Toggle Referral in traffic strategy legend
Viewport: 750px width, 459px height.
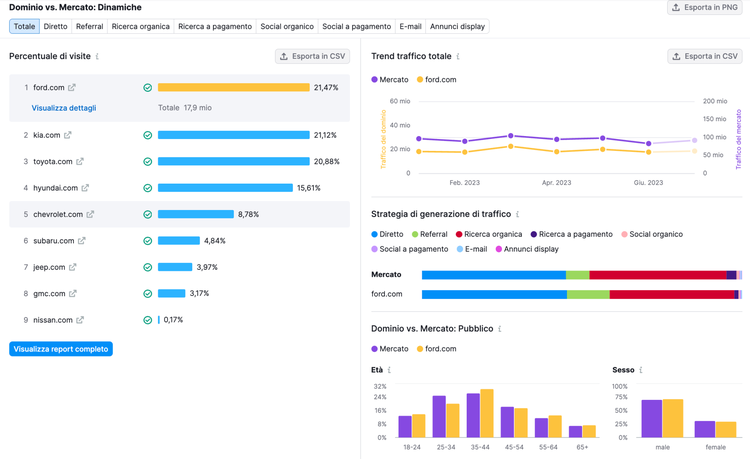pyautogui.click(x=430, y=234)
